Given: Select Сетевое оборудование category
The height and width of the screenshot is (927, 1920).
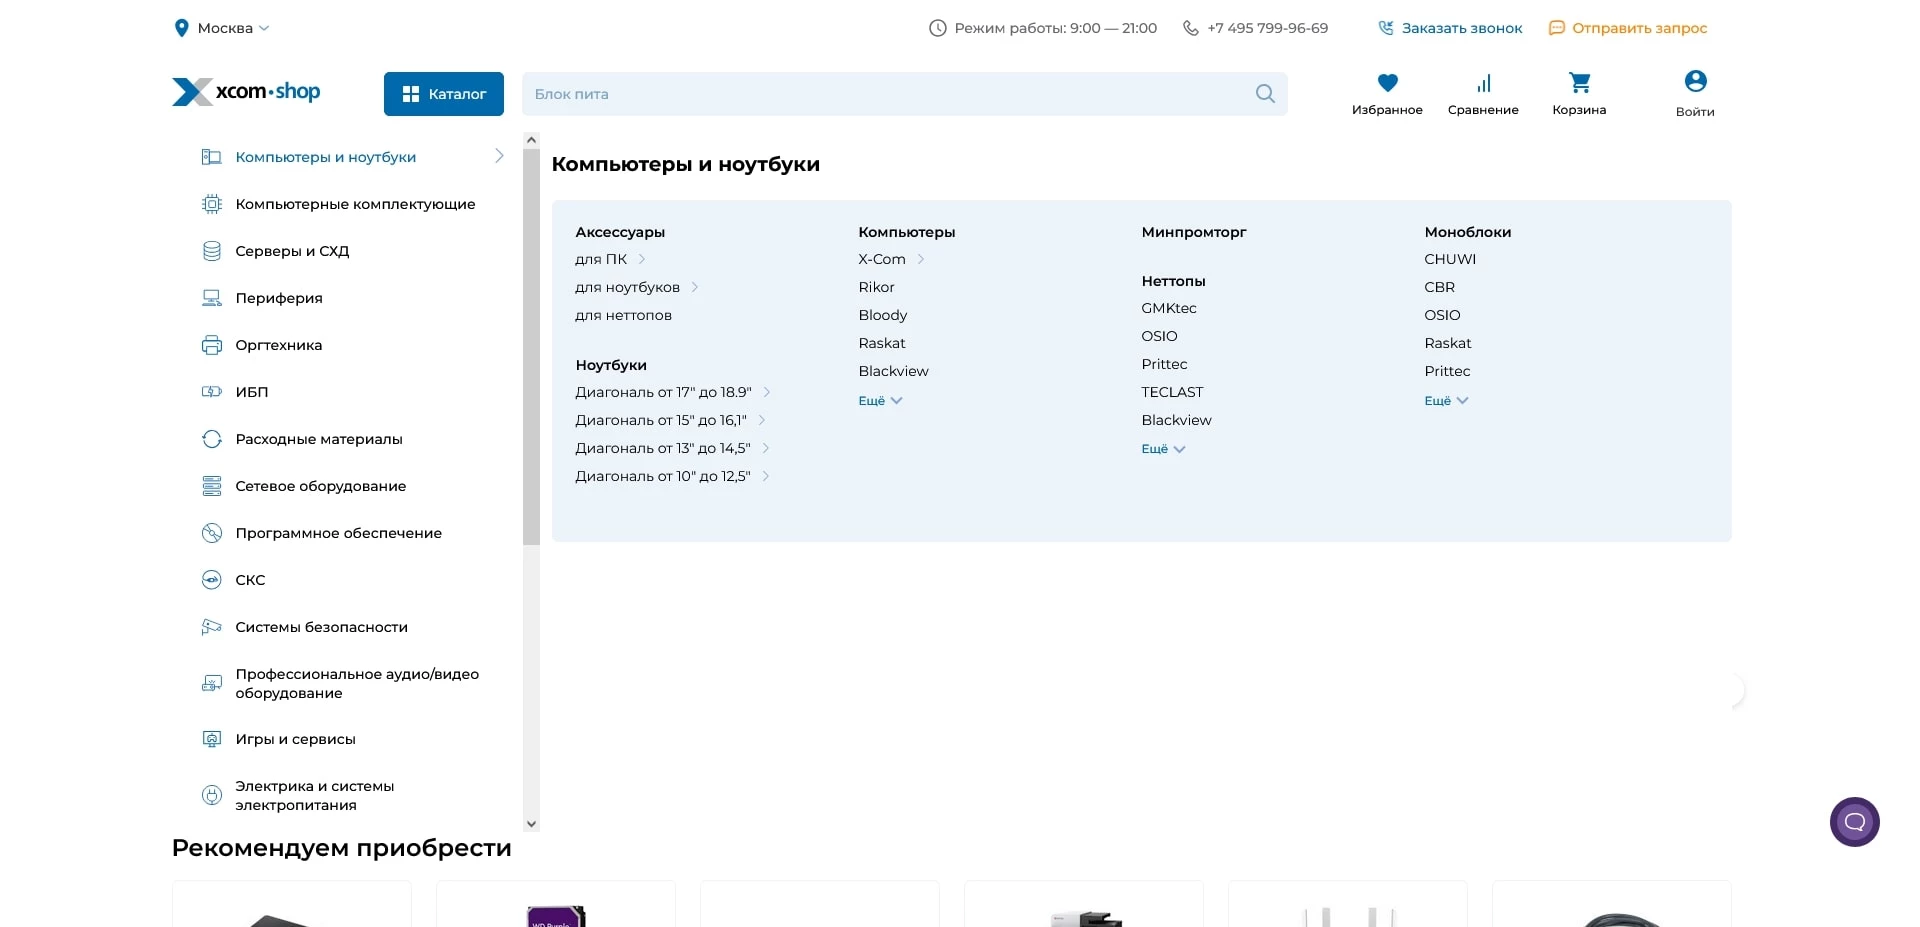Looking at the screenshot, I should [320, 486].
